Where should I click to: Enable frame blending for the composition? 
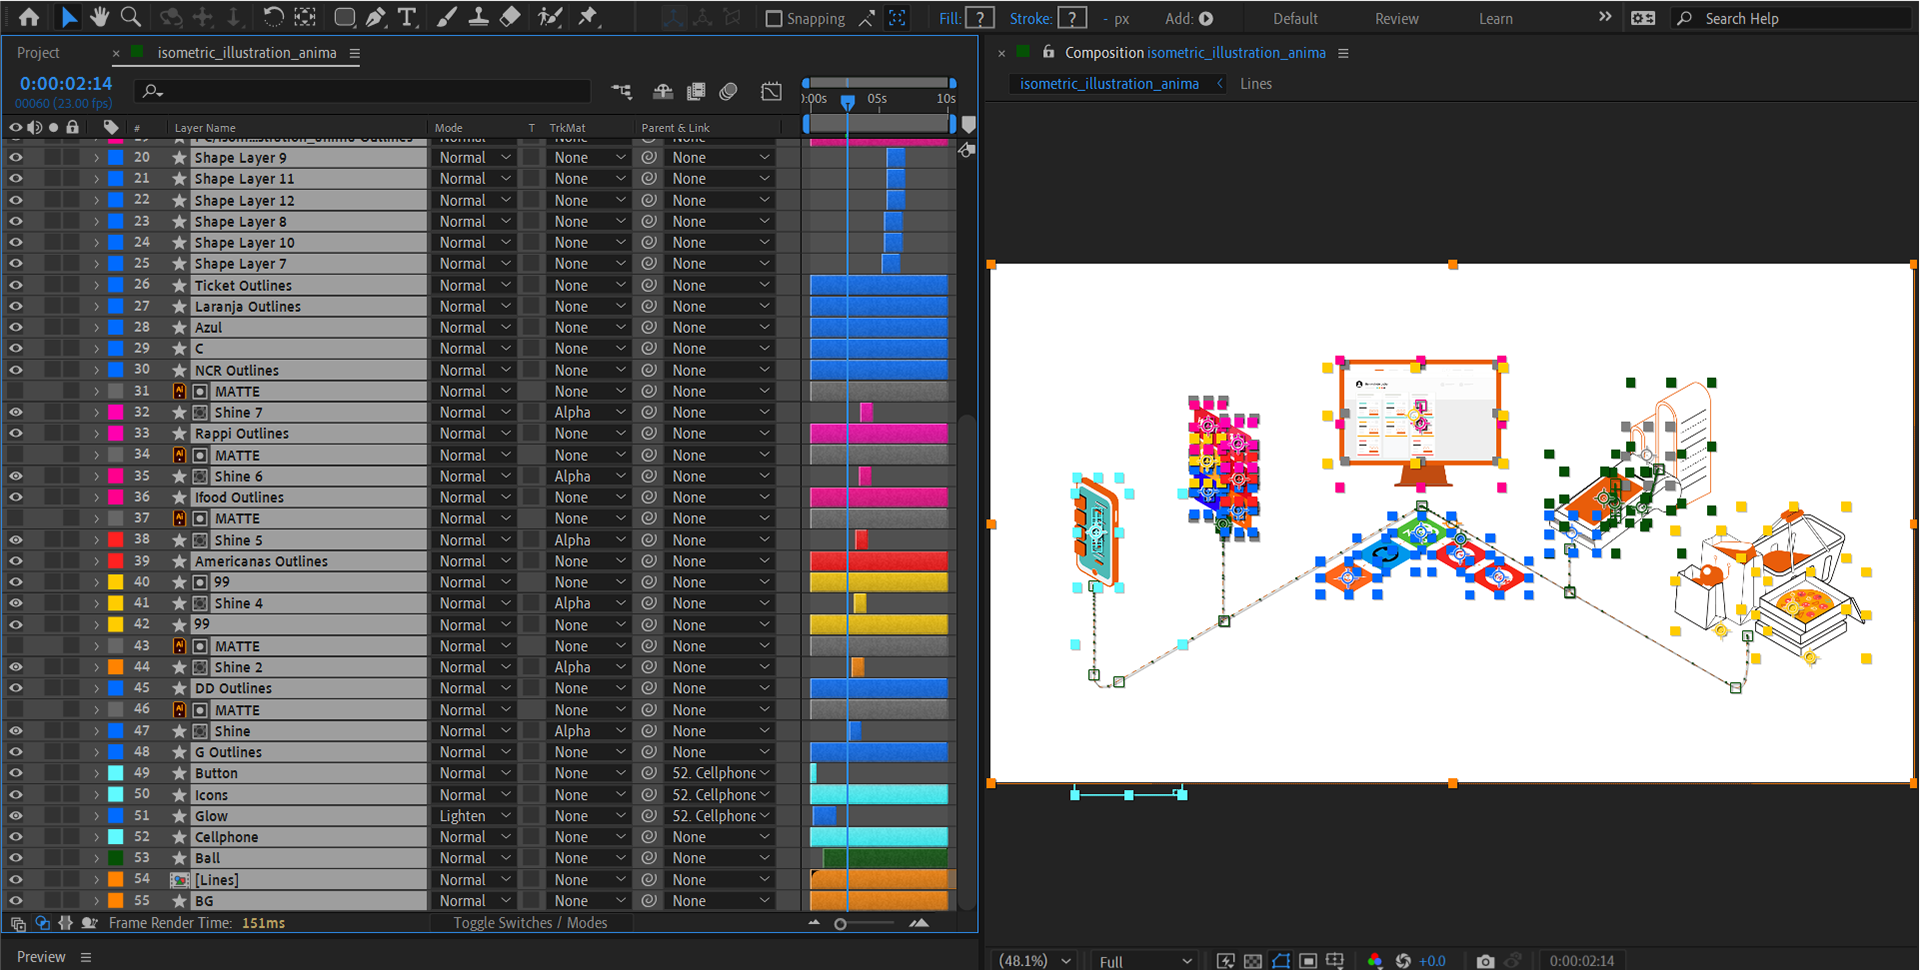(696, 91)
